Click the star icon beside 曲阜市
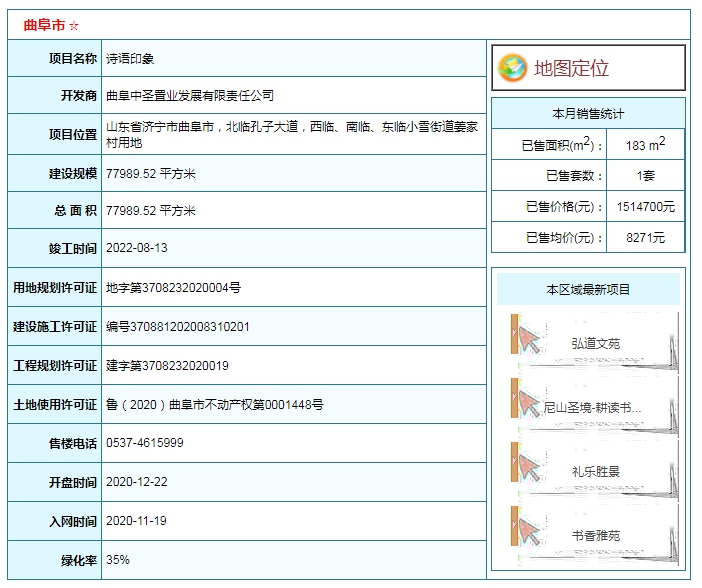The image size is (702, 588). pos(74,26)
